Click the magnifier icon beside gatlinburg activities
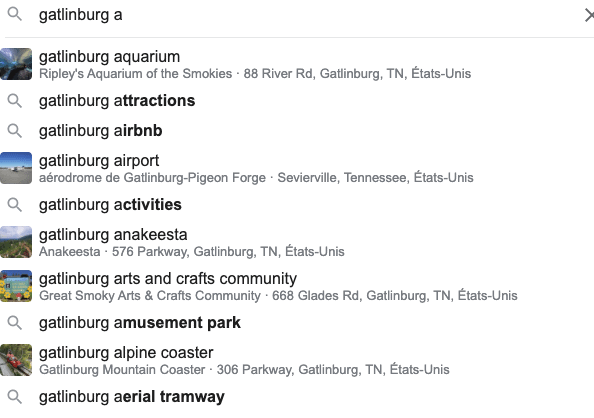Image resolution: width=594 pixels, height=418 pixels. tap(15, 205)
